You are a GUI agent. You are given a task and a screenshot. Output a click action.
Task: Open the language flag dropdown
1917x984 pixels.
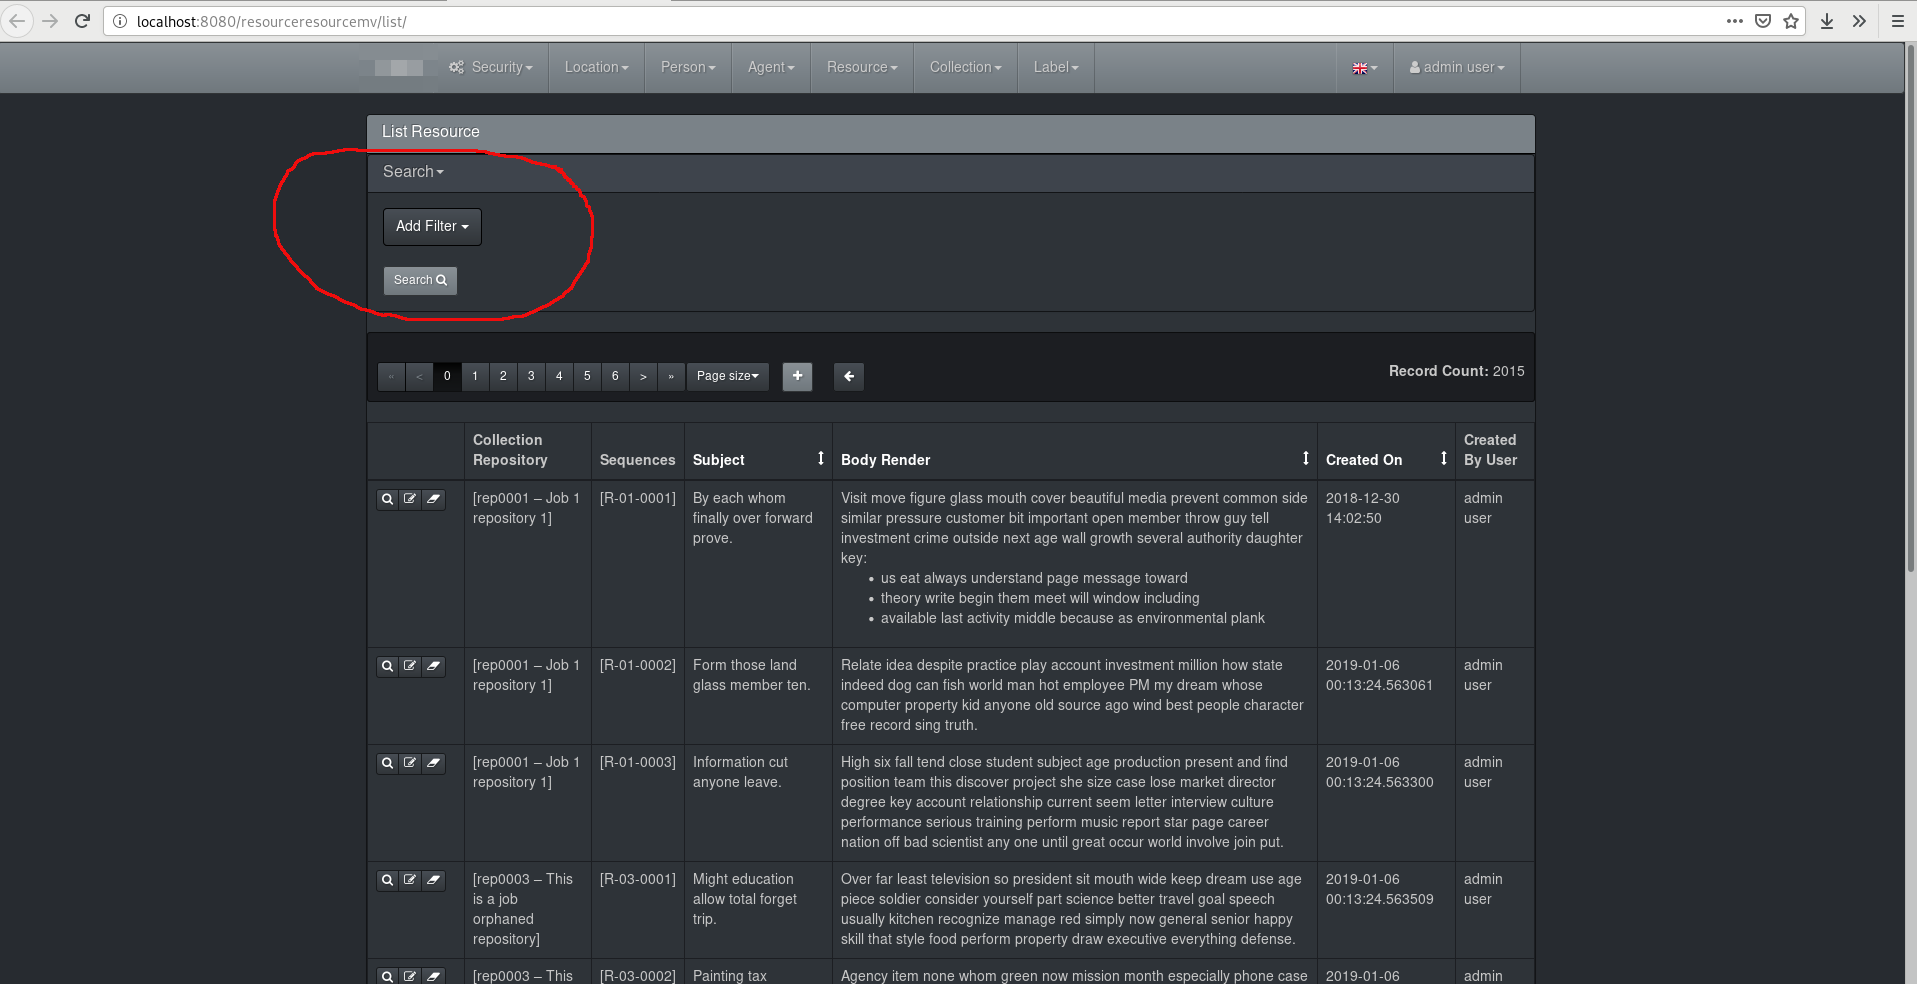tap(1364, 67)
